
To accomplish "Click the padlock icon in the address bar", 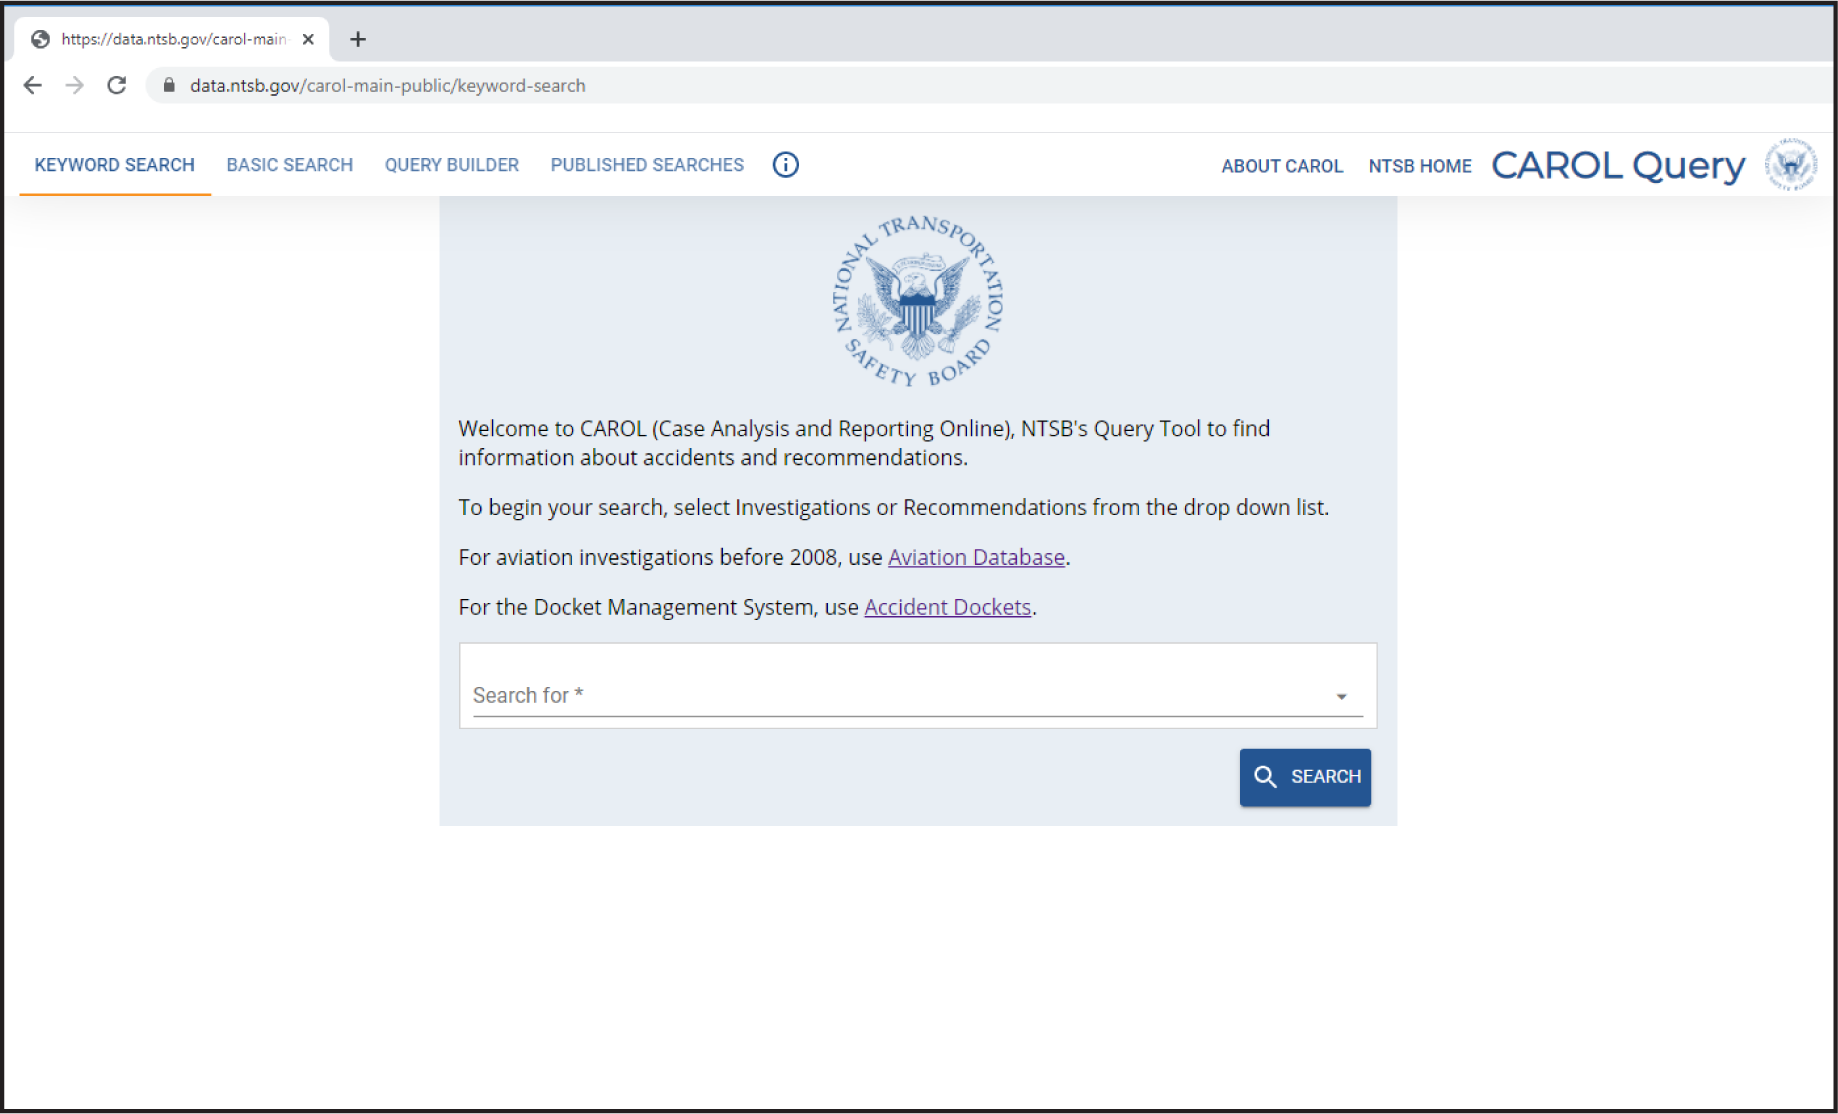I will point(168,85).
